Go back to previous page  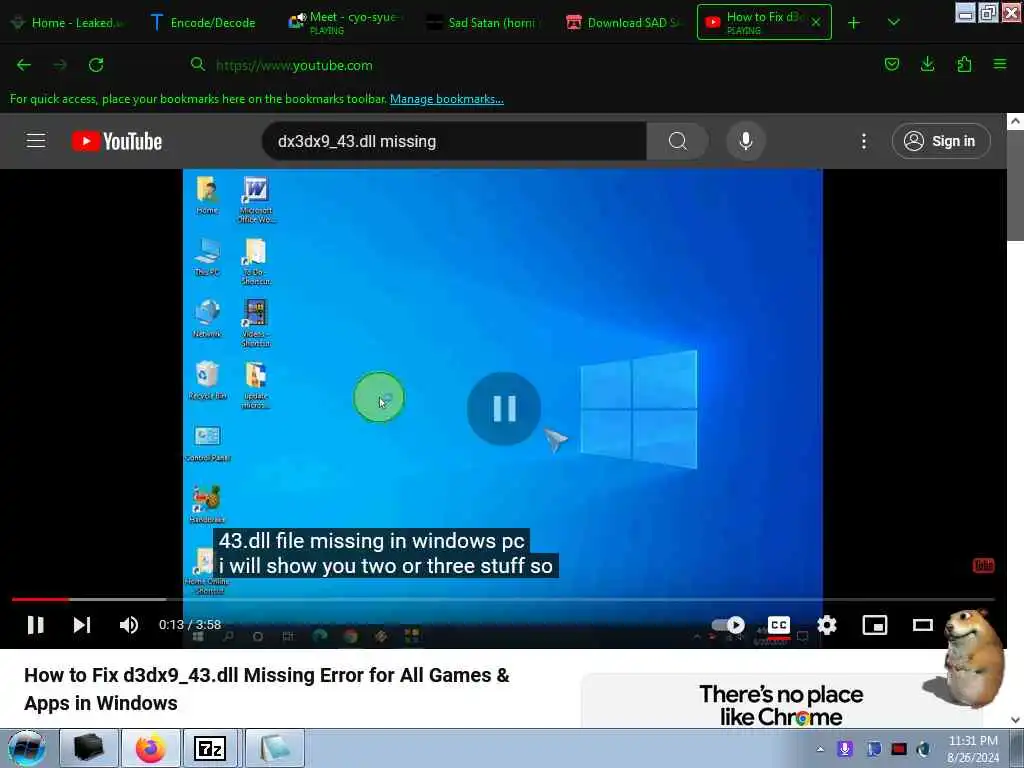[x=24, y=65]
